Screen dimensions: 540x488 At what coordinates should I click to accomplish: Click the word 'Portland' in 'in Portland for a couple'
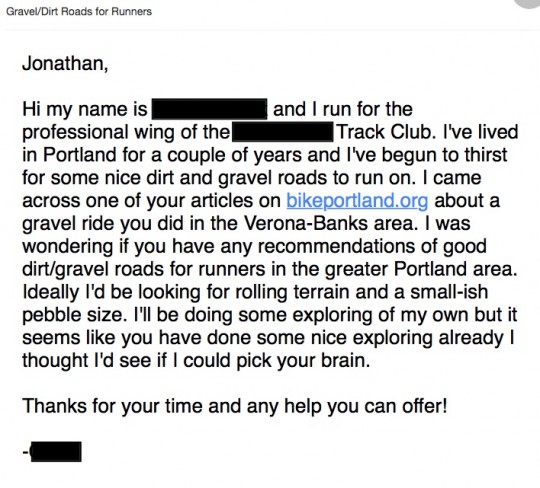coord(80,155)
